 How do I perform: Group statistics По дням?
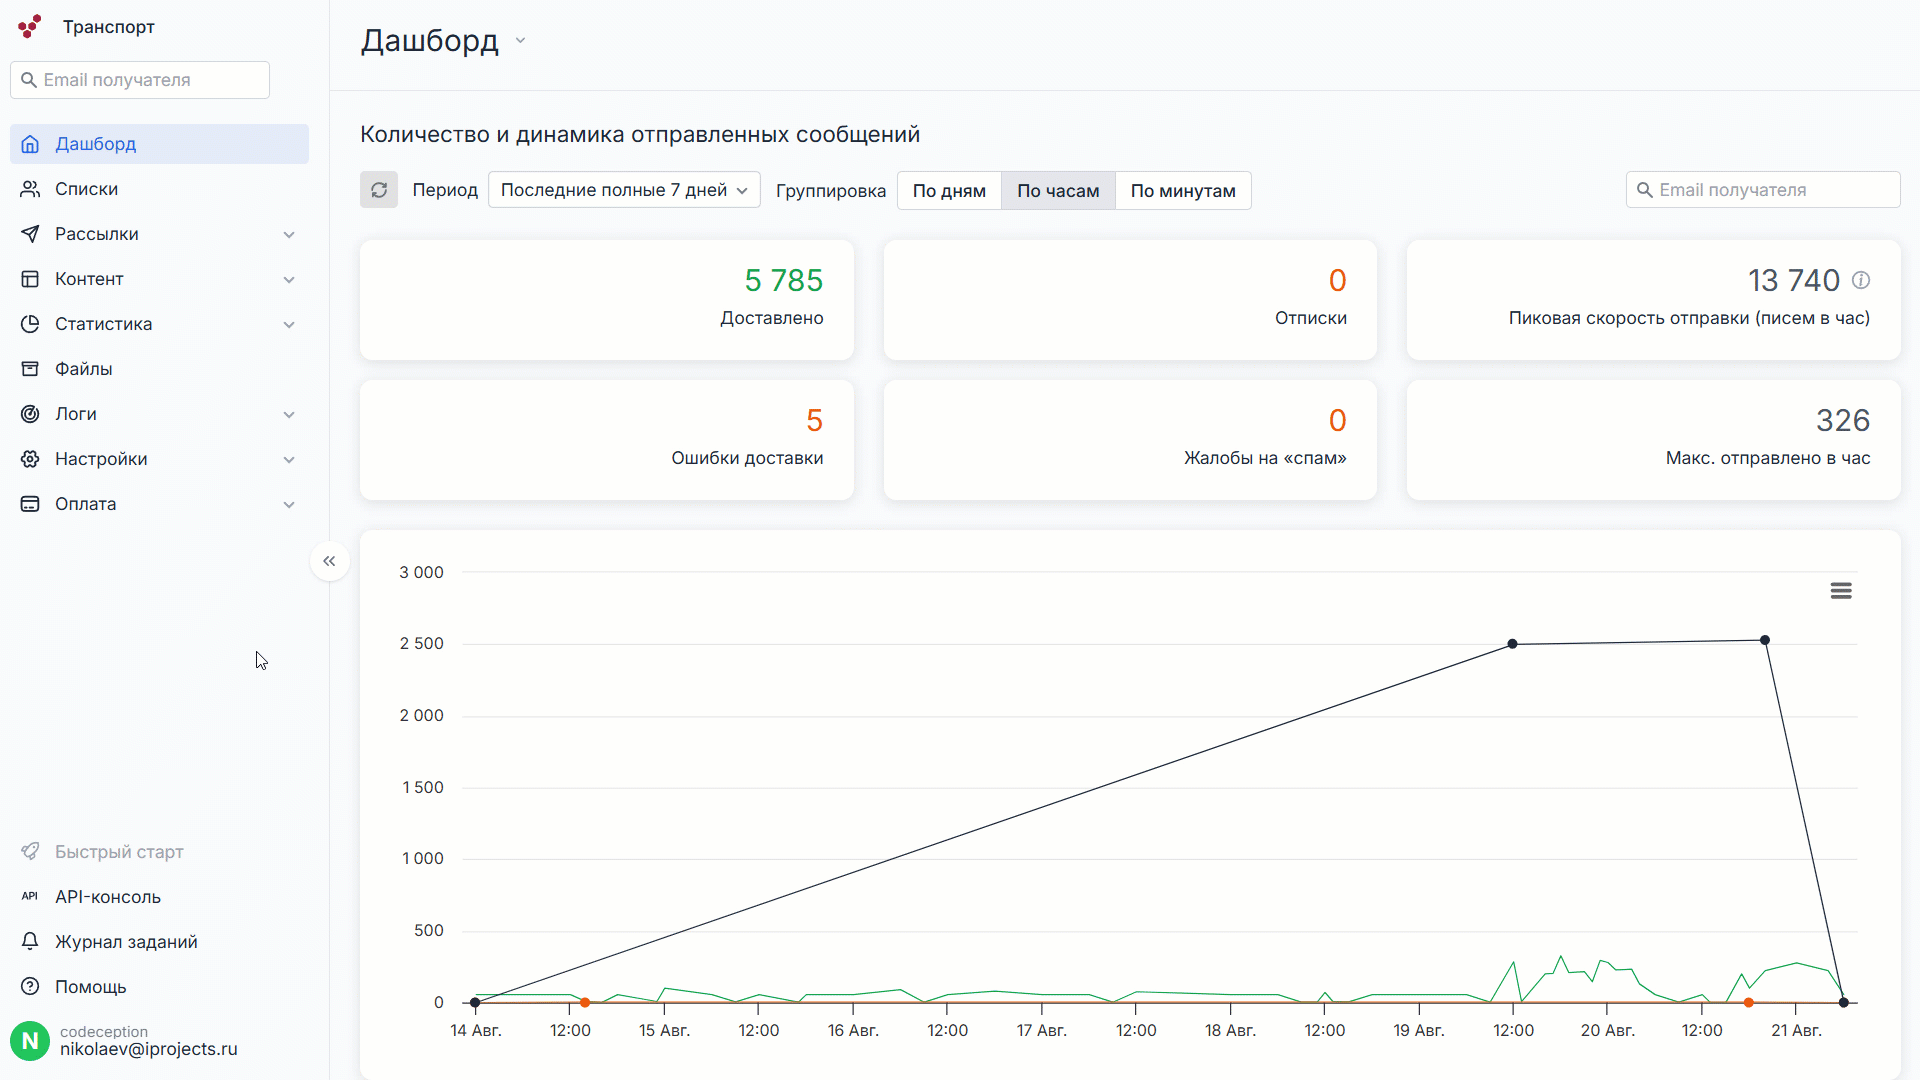click(949, 191)
